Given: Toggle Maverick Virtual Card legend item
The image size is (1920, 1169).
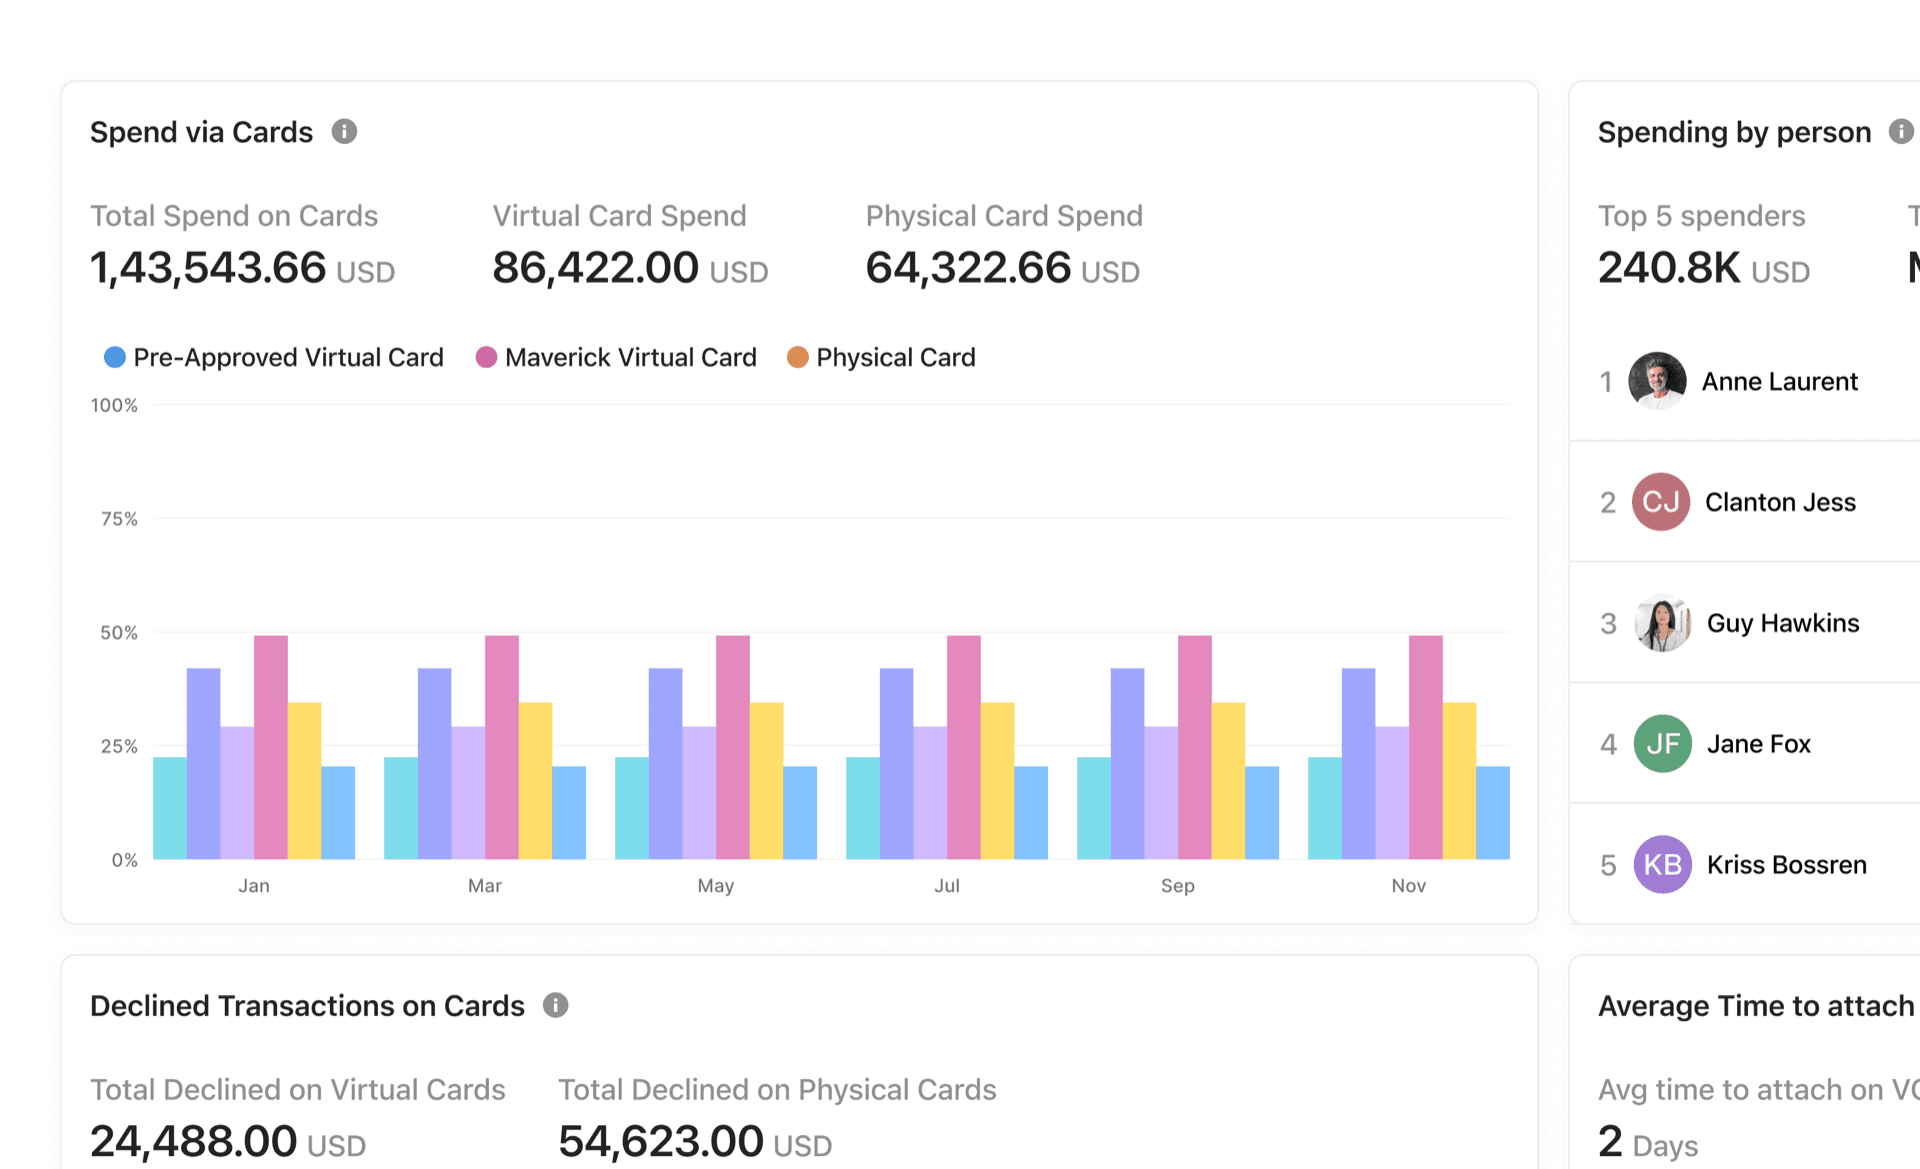Looking at the screenshot, I should point(616,357).
